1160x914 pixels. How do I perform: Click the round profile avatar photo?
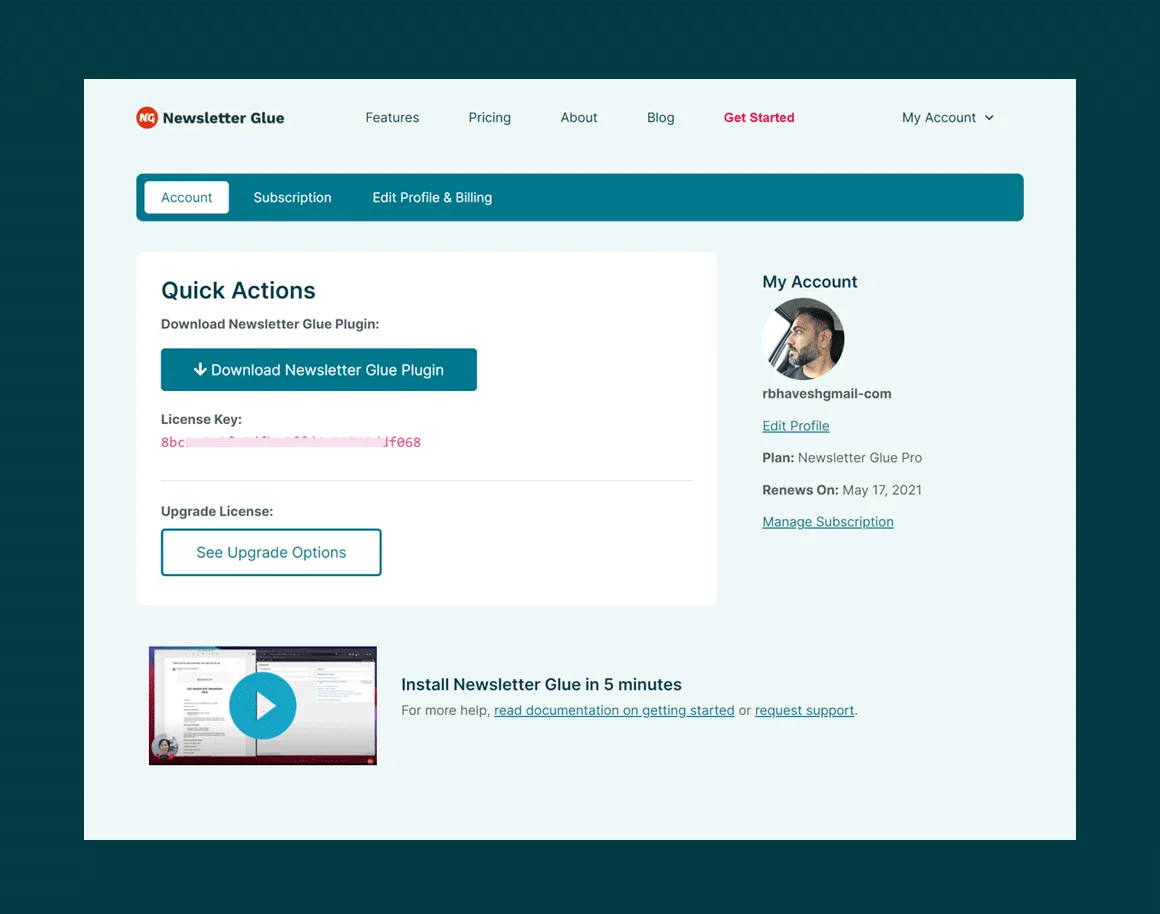tap(803, 339)
